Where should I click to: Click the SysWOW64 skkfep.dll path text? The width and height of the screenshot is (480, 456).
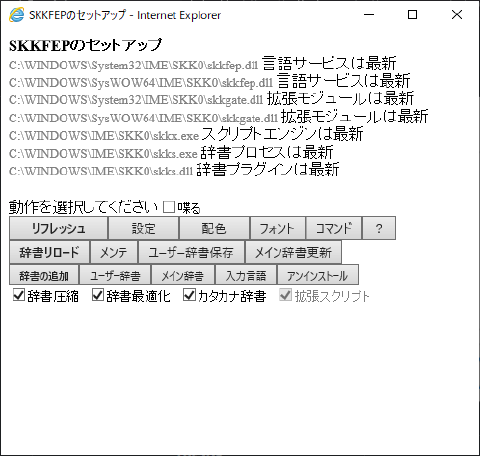point(141,82)
